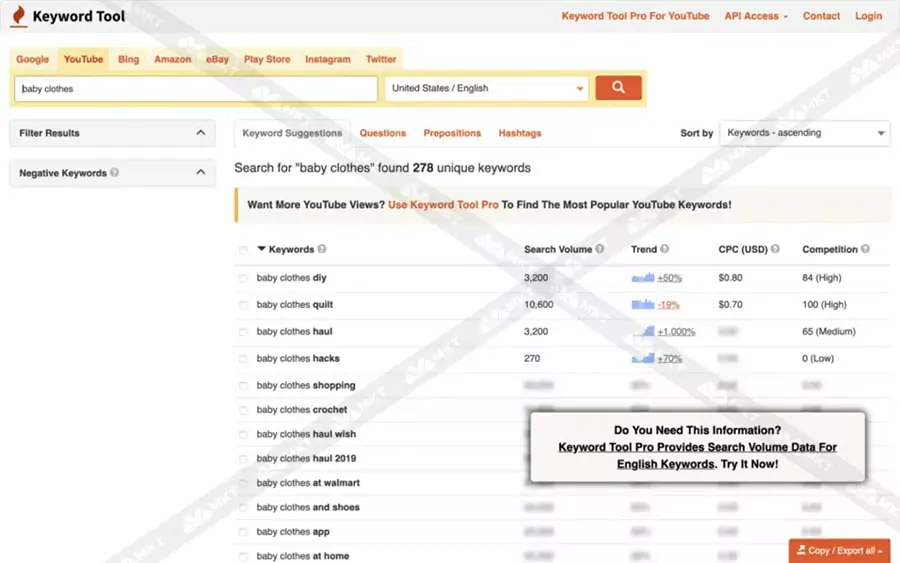This screenshot has height=563, width=900.
Task: Click the Search Volume column header
Action: point(557,250)
